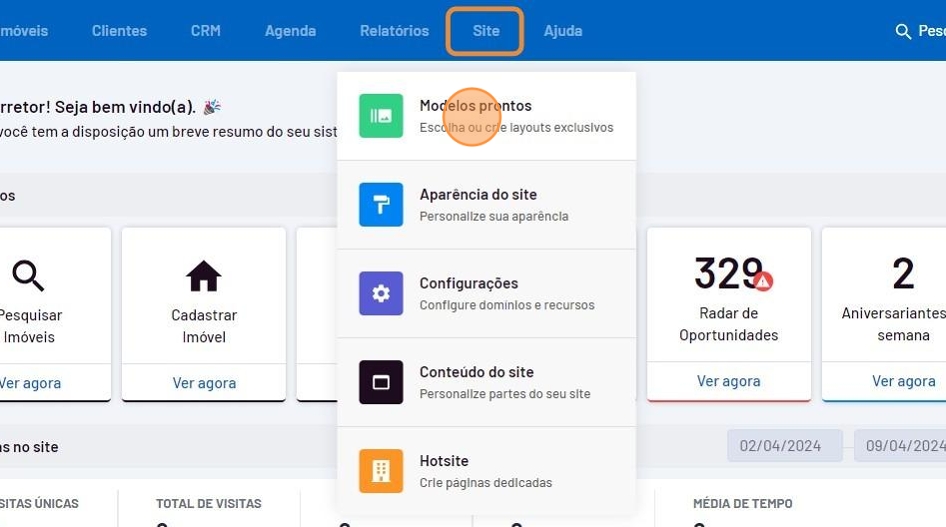Click the orange building Hotsite icon
The width and height of the screenshot is (946, 527).
point(381,471)
